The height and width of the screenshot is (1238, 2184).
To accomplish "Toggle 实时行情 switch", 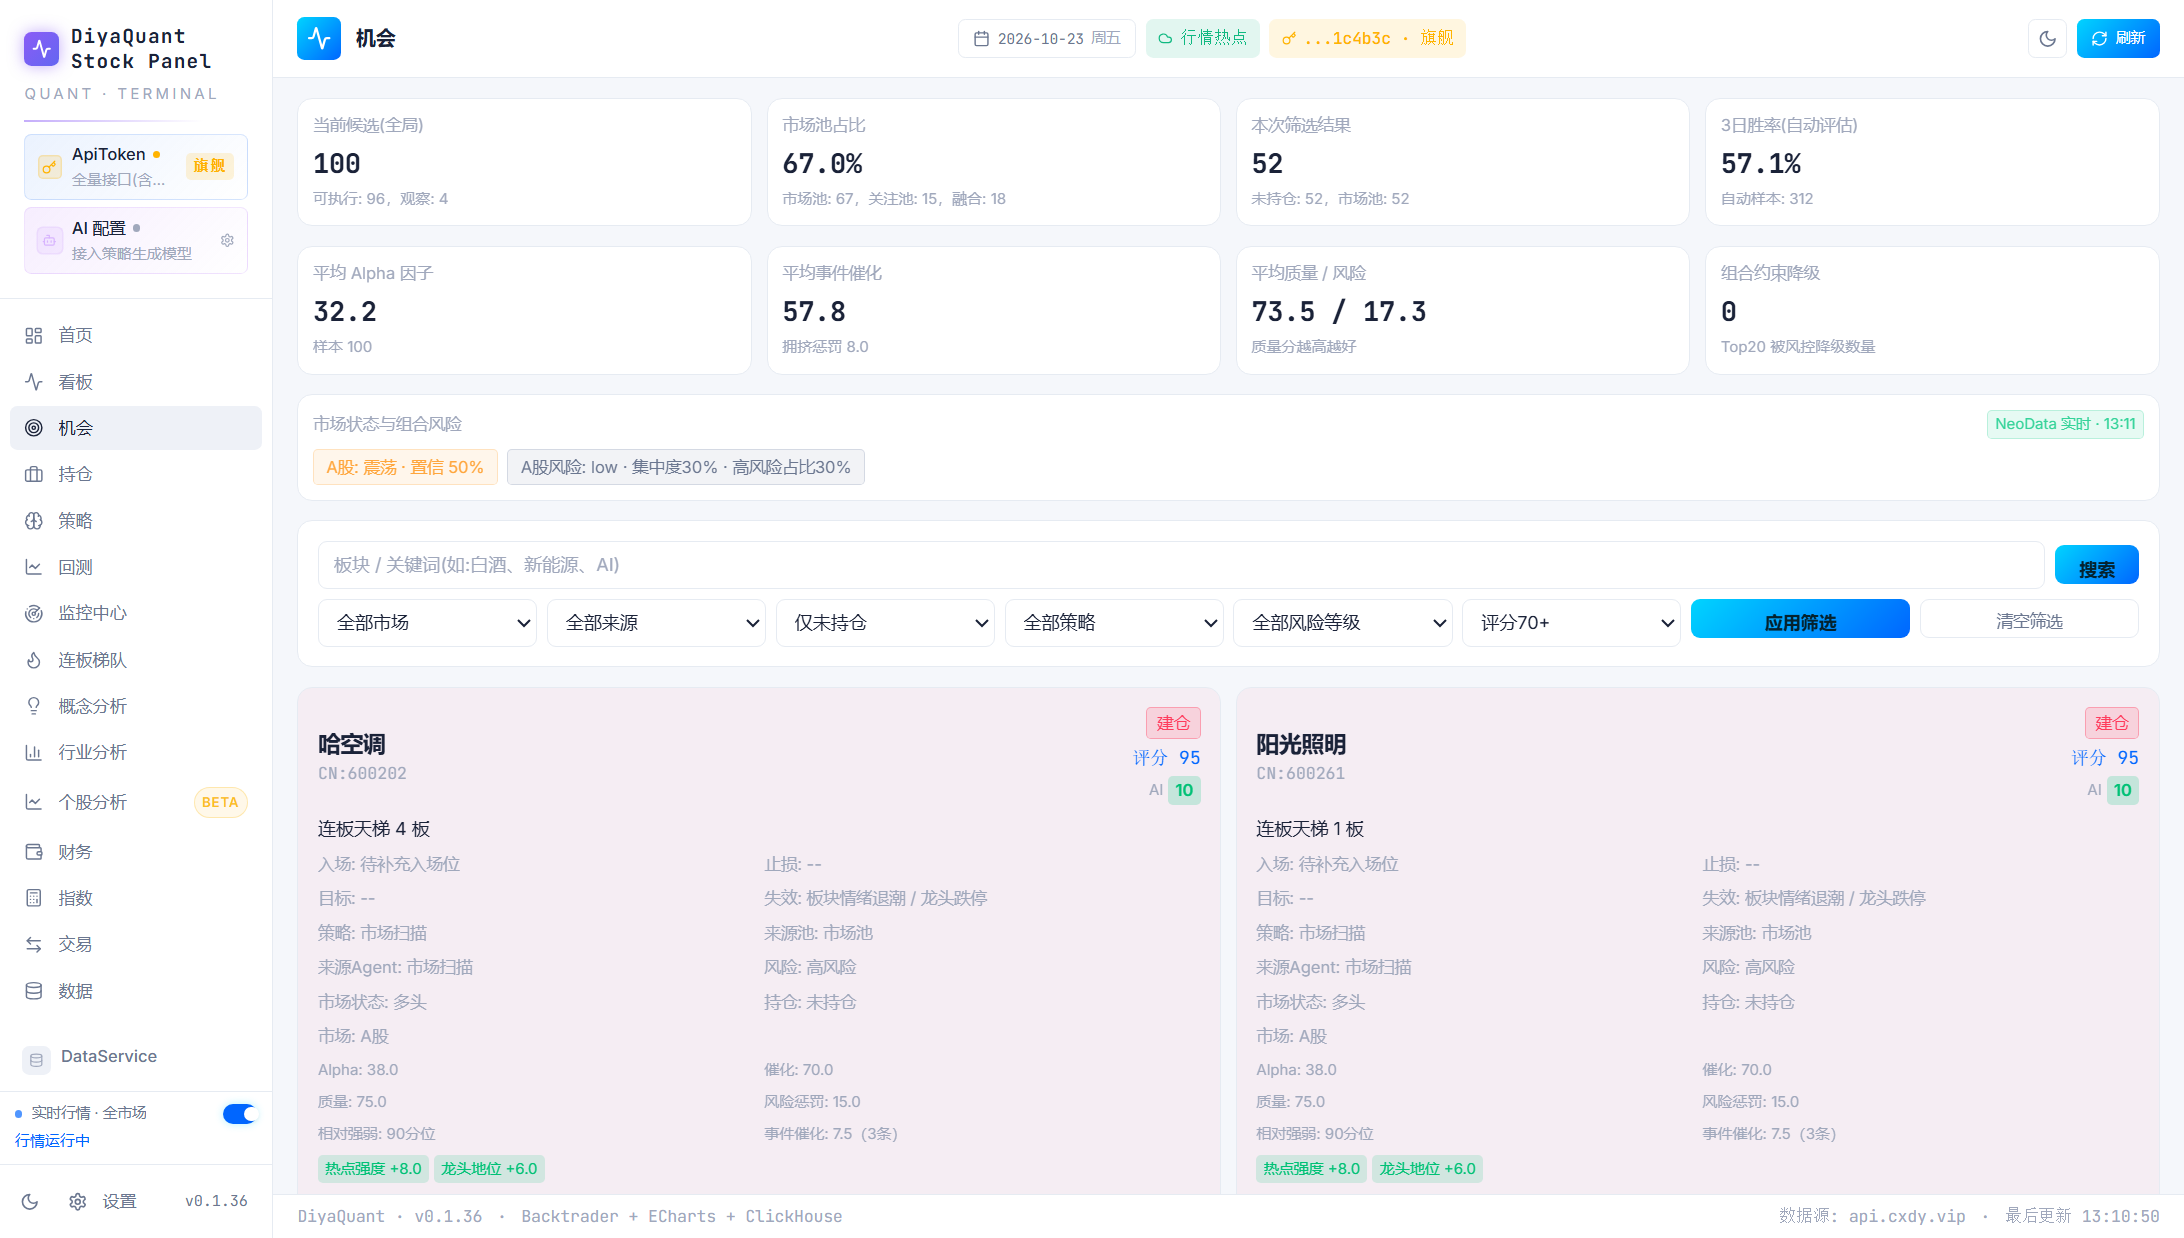I will coord(240,1114).
